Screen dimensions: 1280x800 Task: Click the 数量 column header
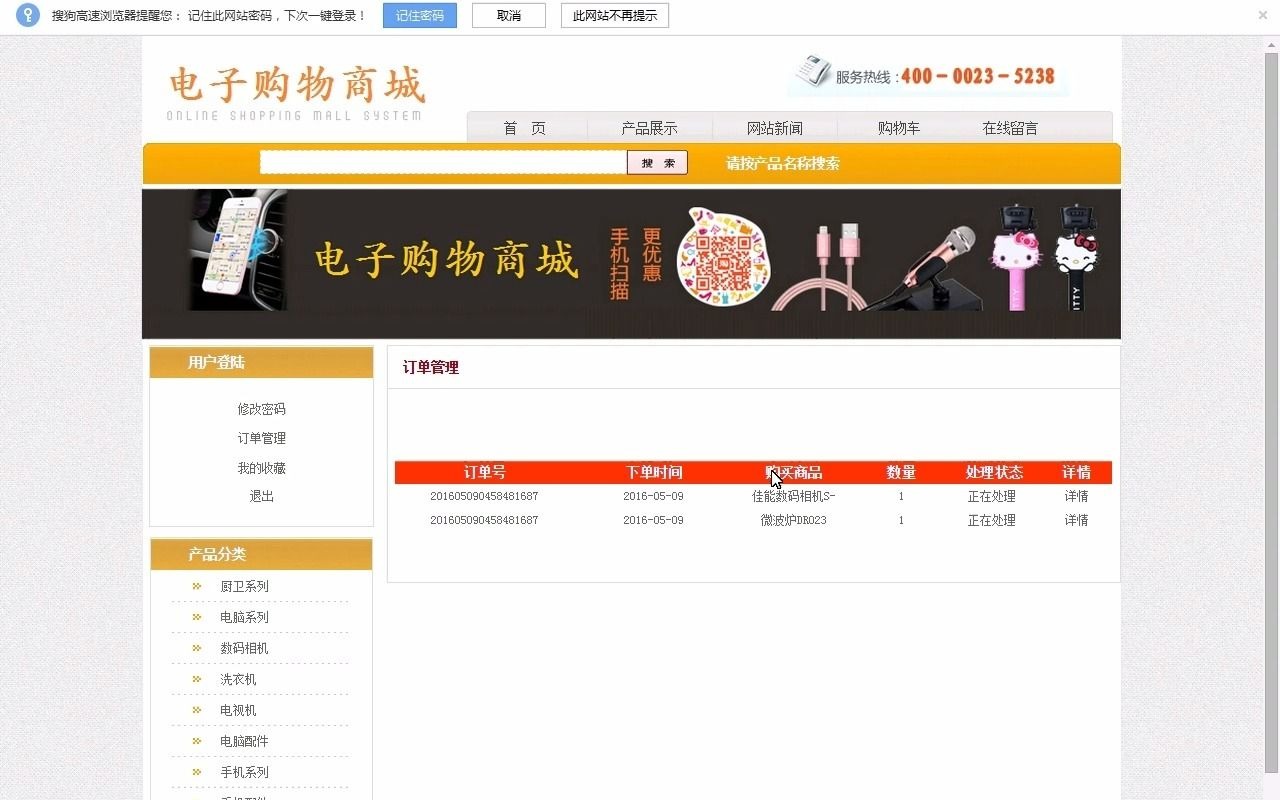(x=901, y=472)
